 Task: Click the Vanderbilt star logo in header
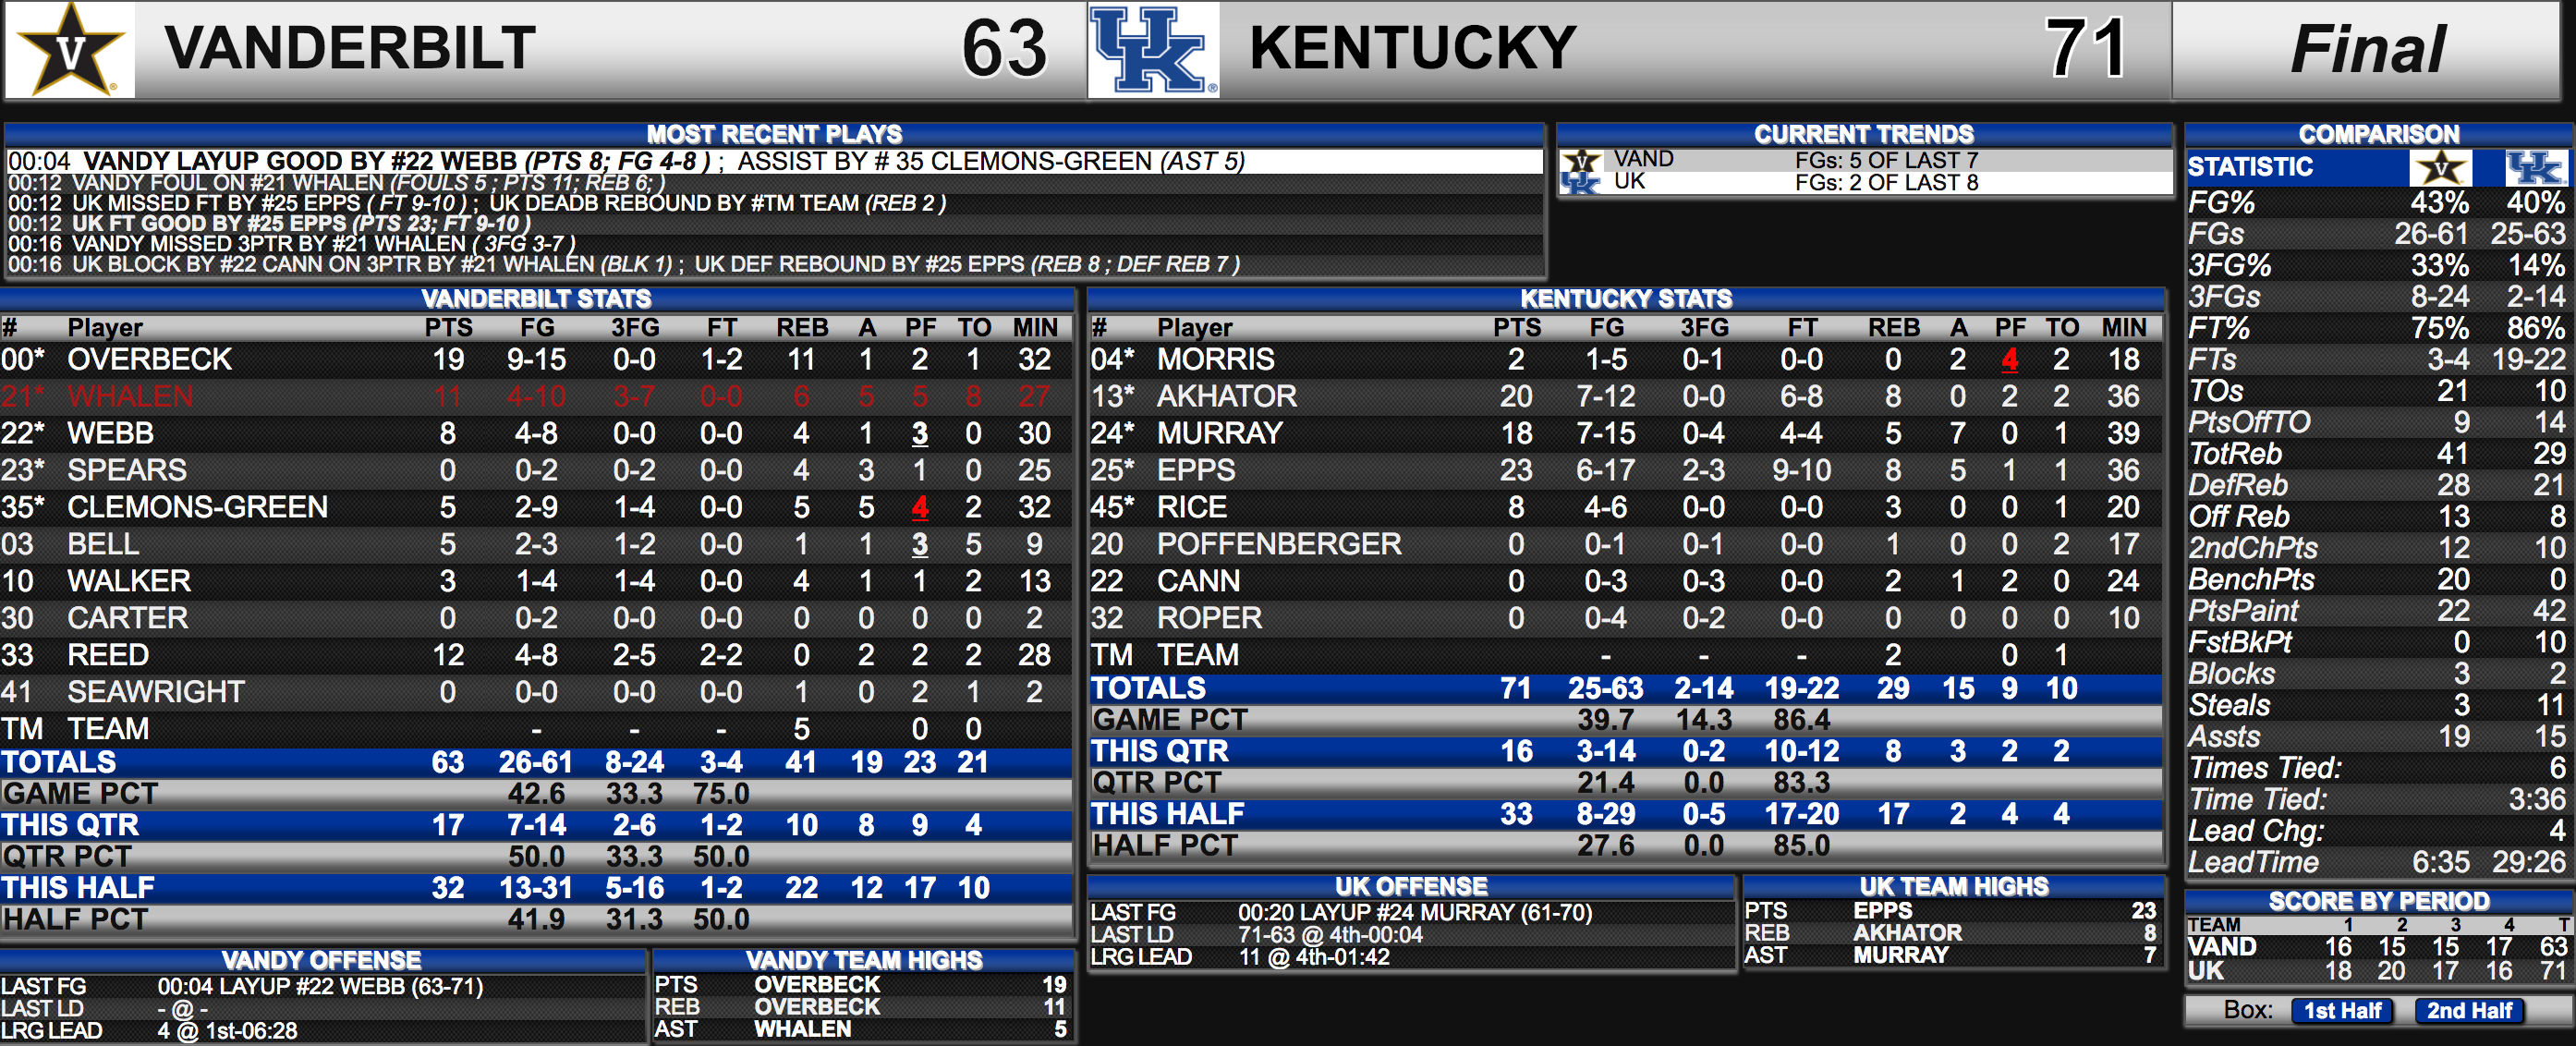[x=70, y=49]
